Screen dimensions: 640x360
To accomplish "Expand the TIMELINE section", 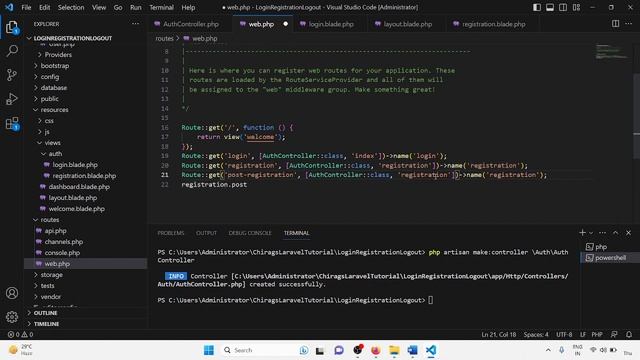I will coord(46,324).
